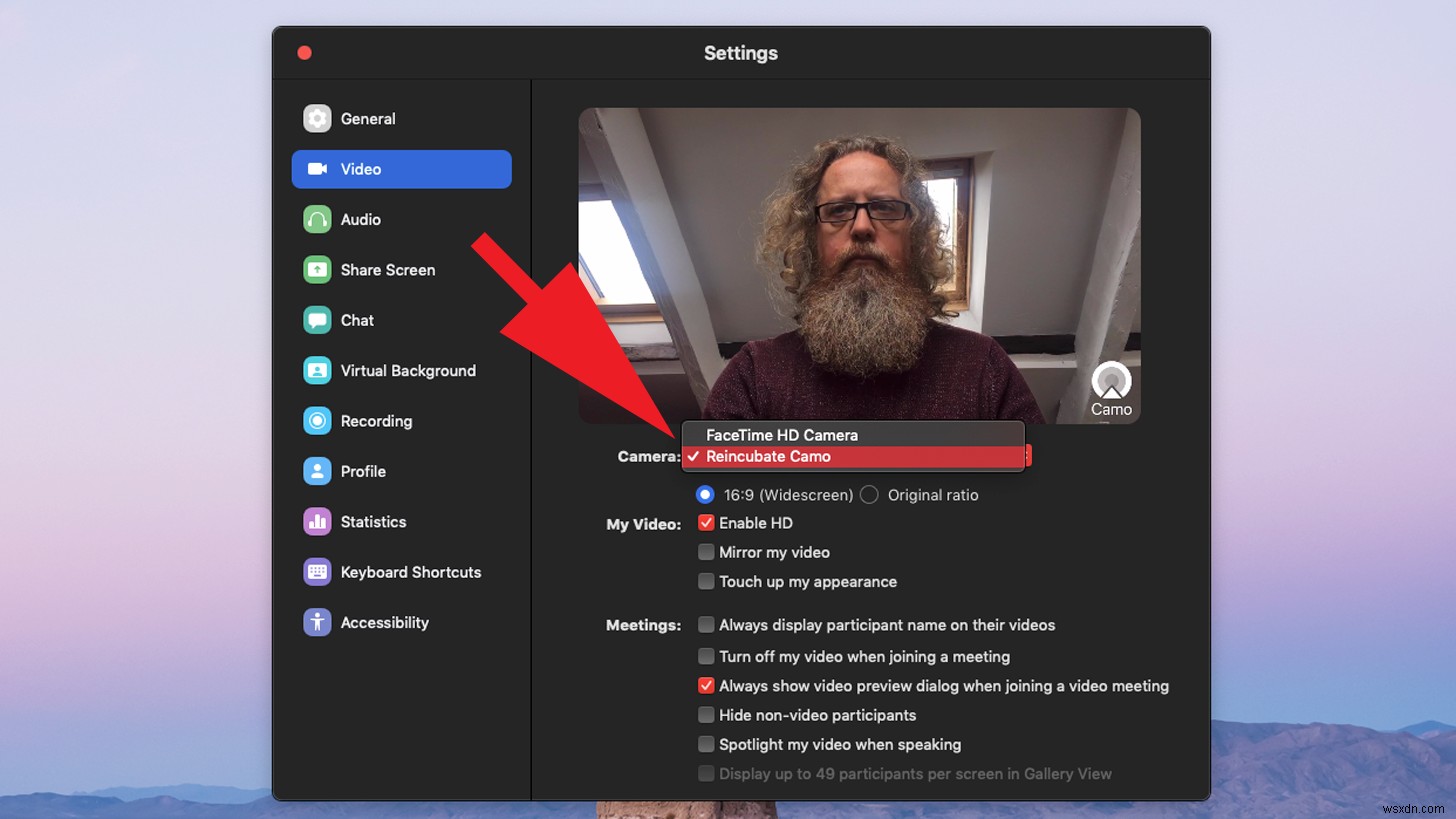Open the Share Screen icon
The image size is (1456, 819).
[317, 269]
